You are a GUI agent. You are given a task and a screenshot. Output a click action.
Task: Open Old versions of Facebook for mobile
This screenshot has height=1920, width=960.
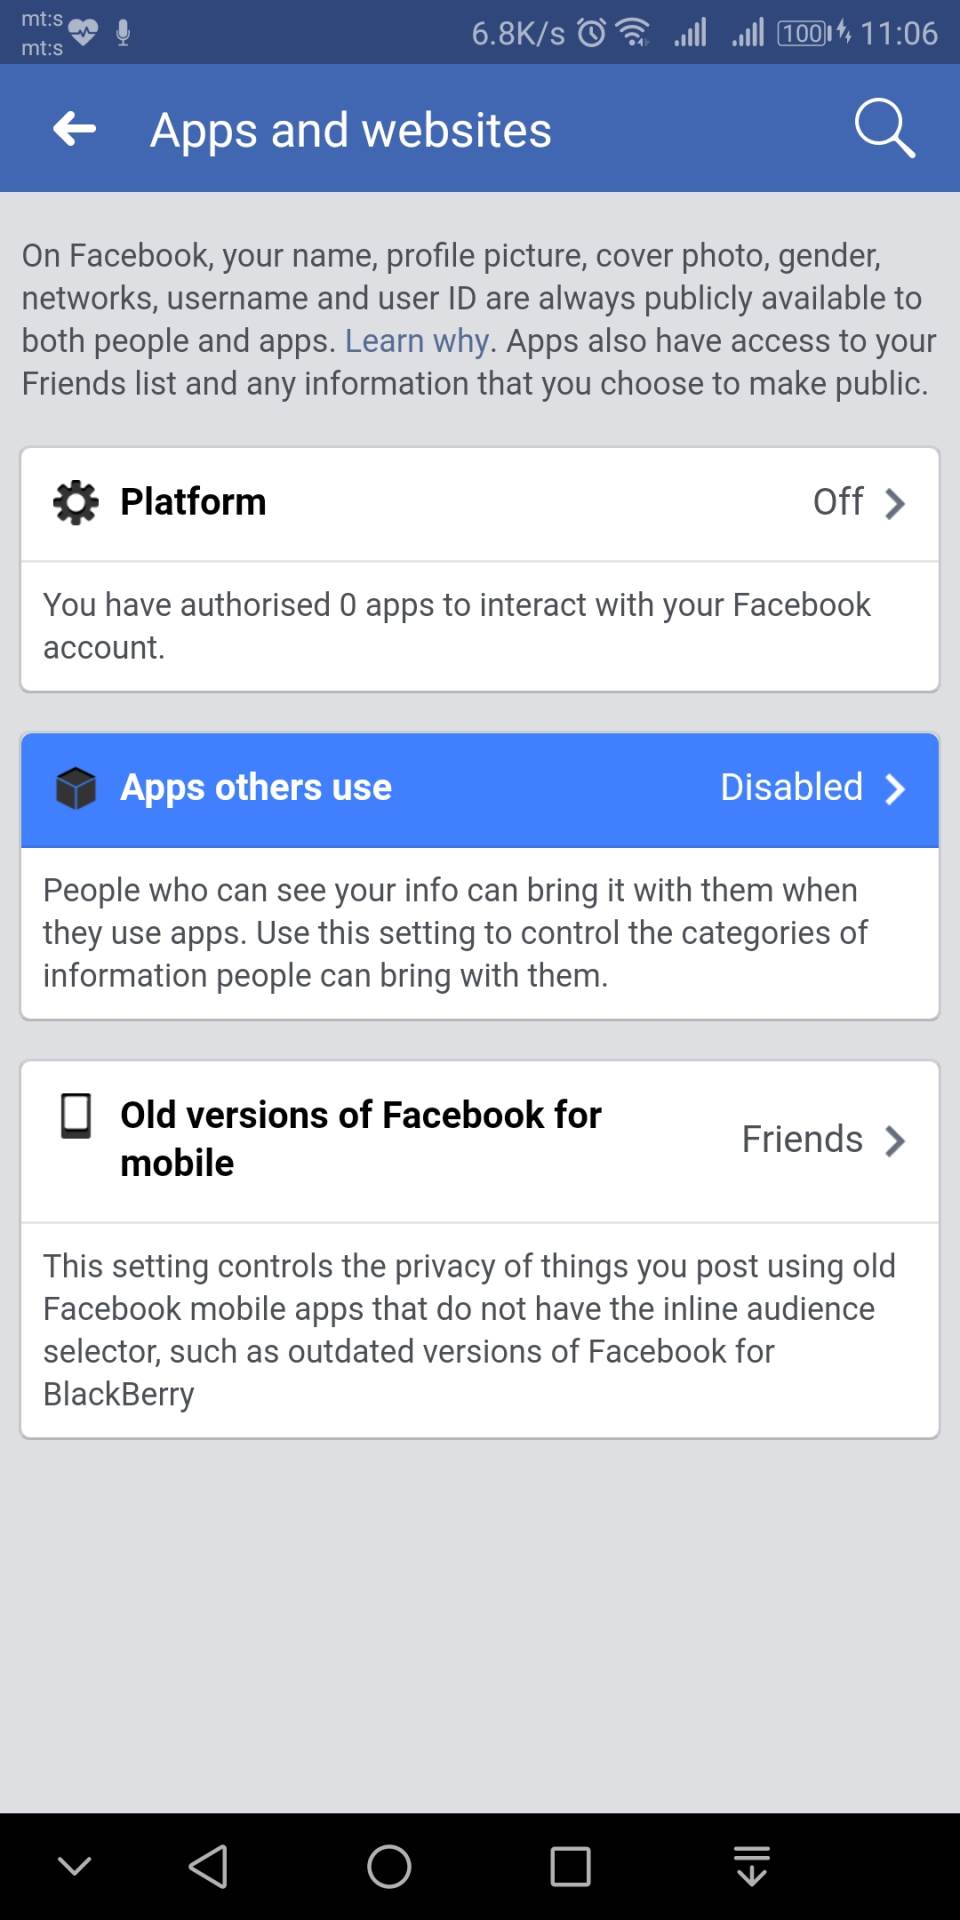click(x=360, y=1139)
